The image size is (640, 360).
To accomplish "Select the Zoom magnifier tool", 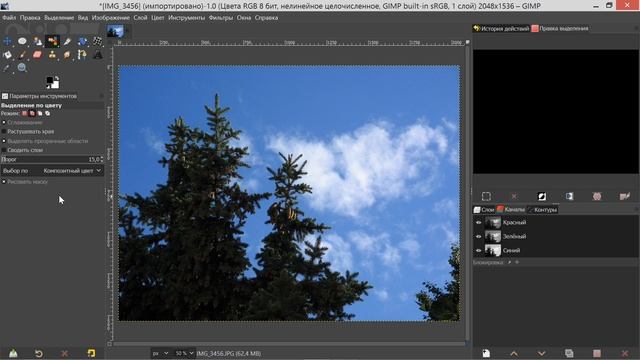I will 22,68.
